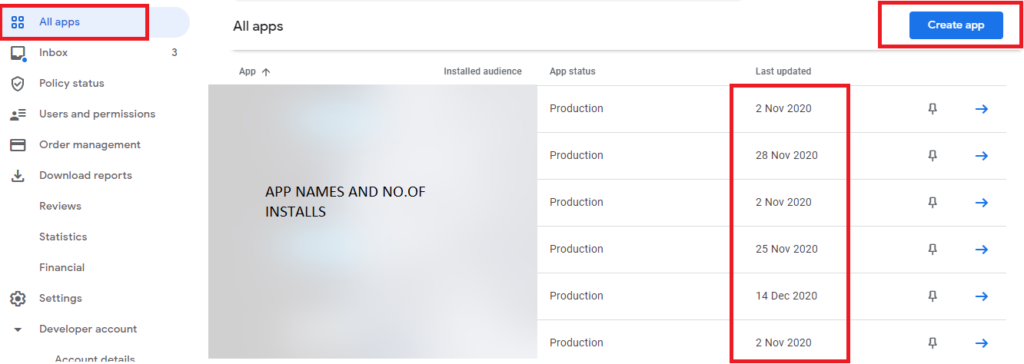Pin the app updated 14 Dec 2020

click(x=932, y=296)
